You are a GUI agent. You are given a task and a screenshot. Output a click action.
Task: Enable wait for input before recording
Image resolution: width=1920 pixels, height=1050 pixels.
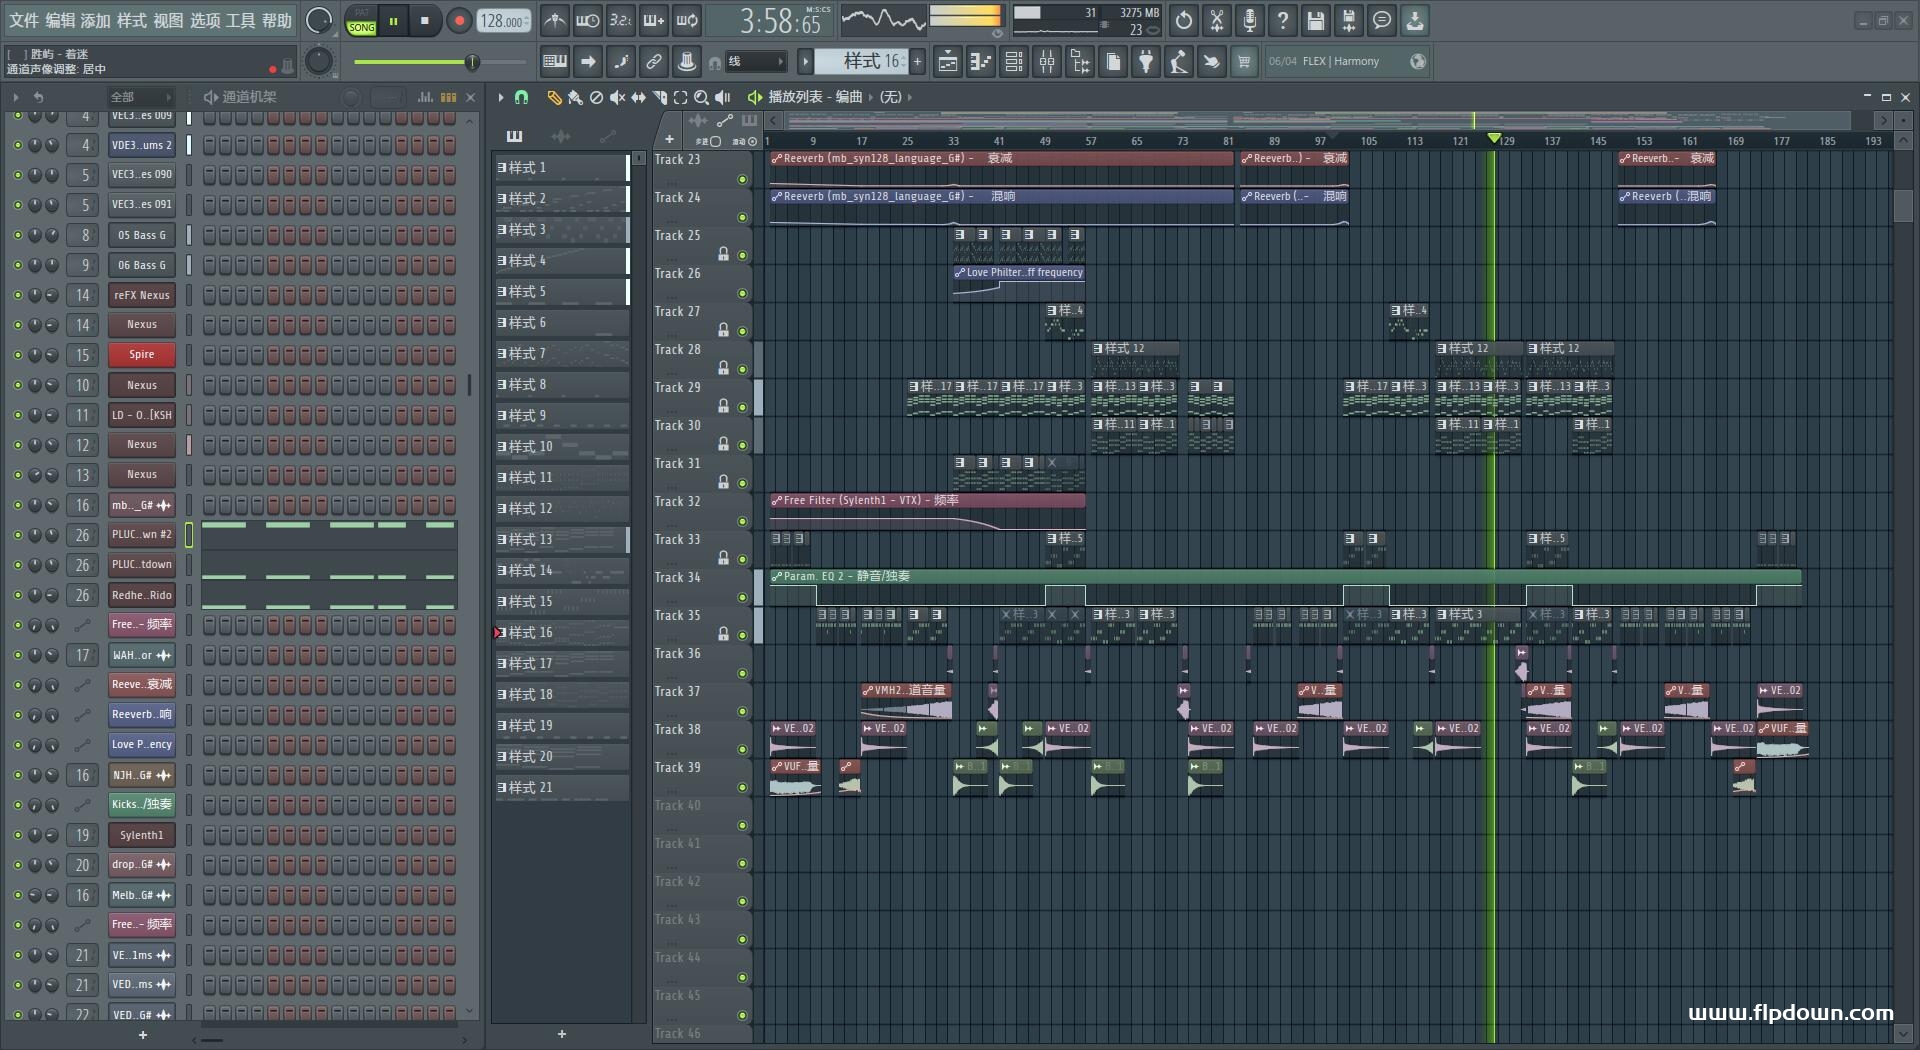click(x=588, y=20)
